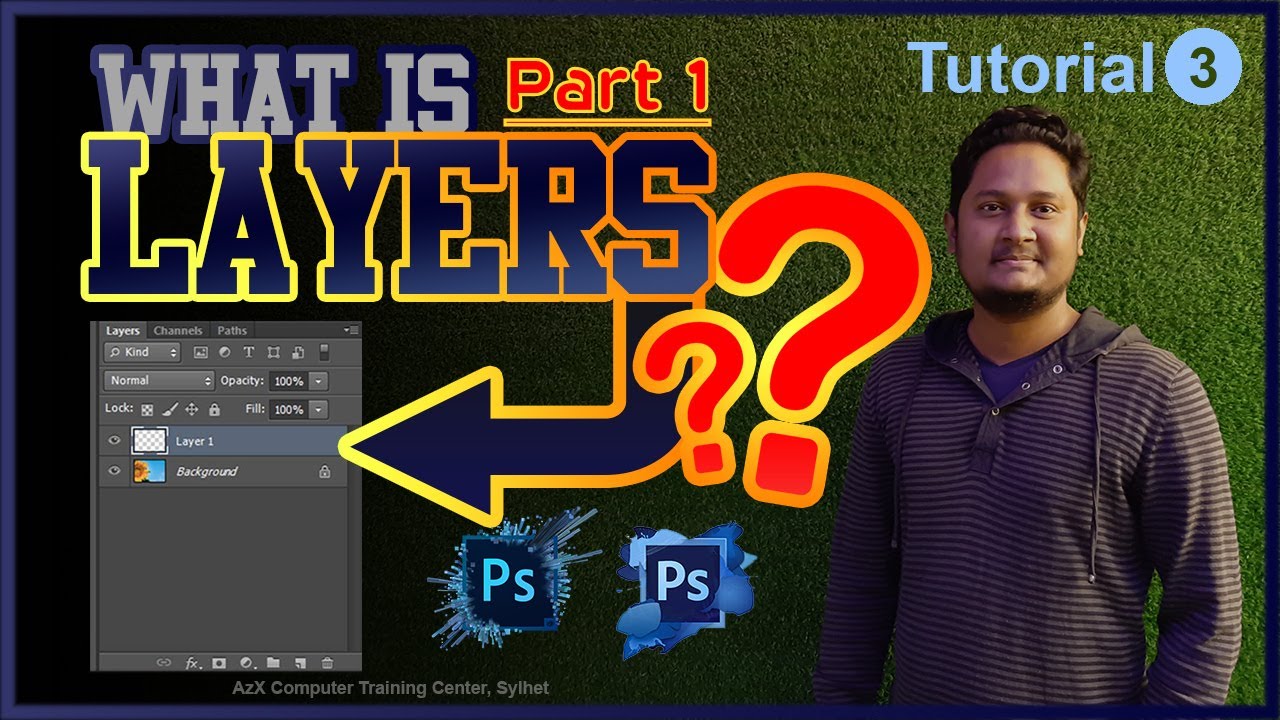Create a new layer
The width and height of the screenshot is (1280, 720).
pyautogui.click(x=299, y=662)
